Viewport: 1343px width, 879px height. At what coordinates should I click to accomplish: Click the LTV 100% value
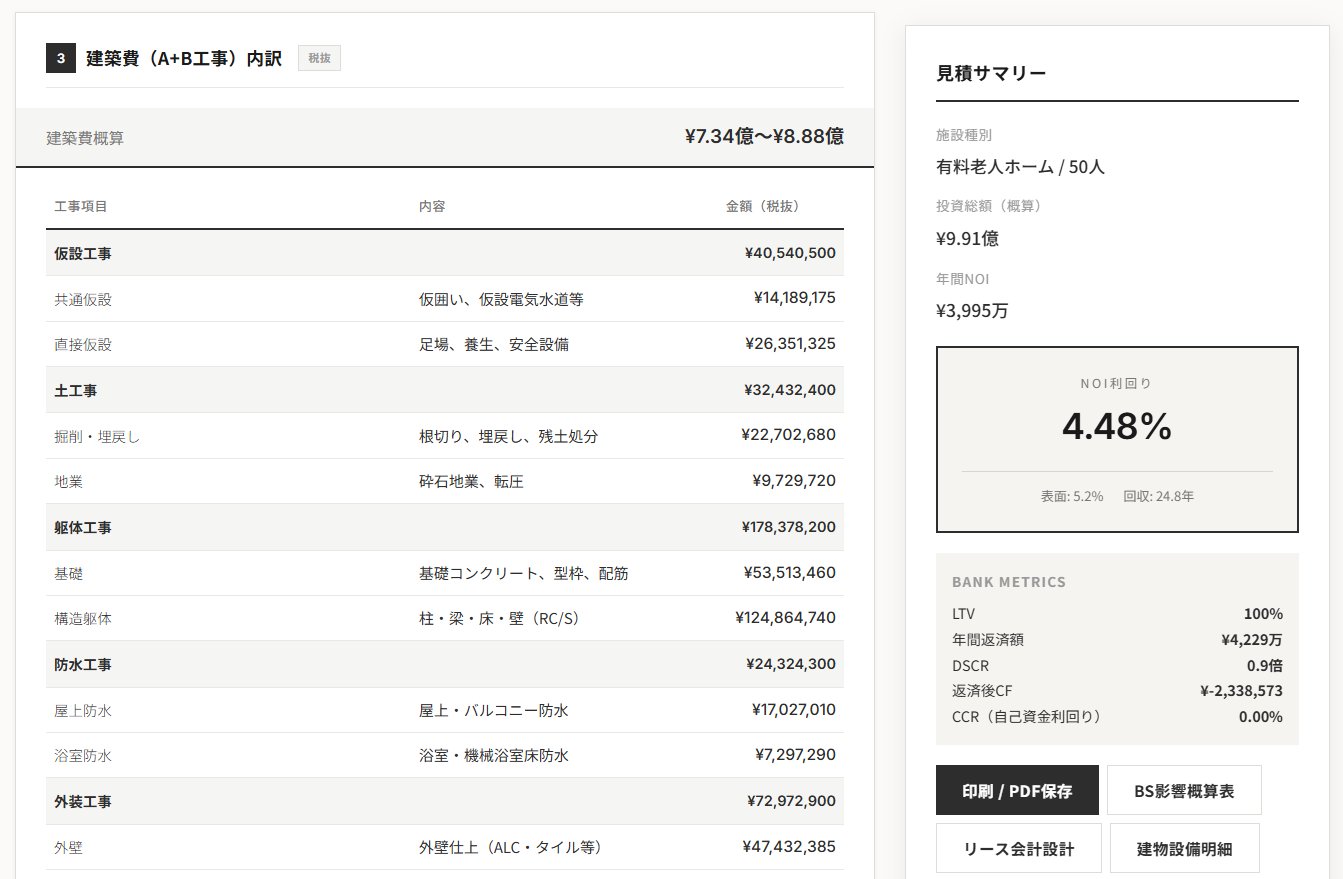click(1264, 614)
